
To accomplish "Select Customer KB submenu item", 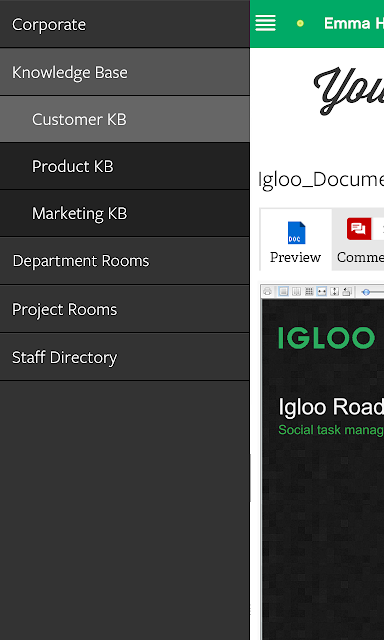I will pyautogui.click(x=124, y=120).
